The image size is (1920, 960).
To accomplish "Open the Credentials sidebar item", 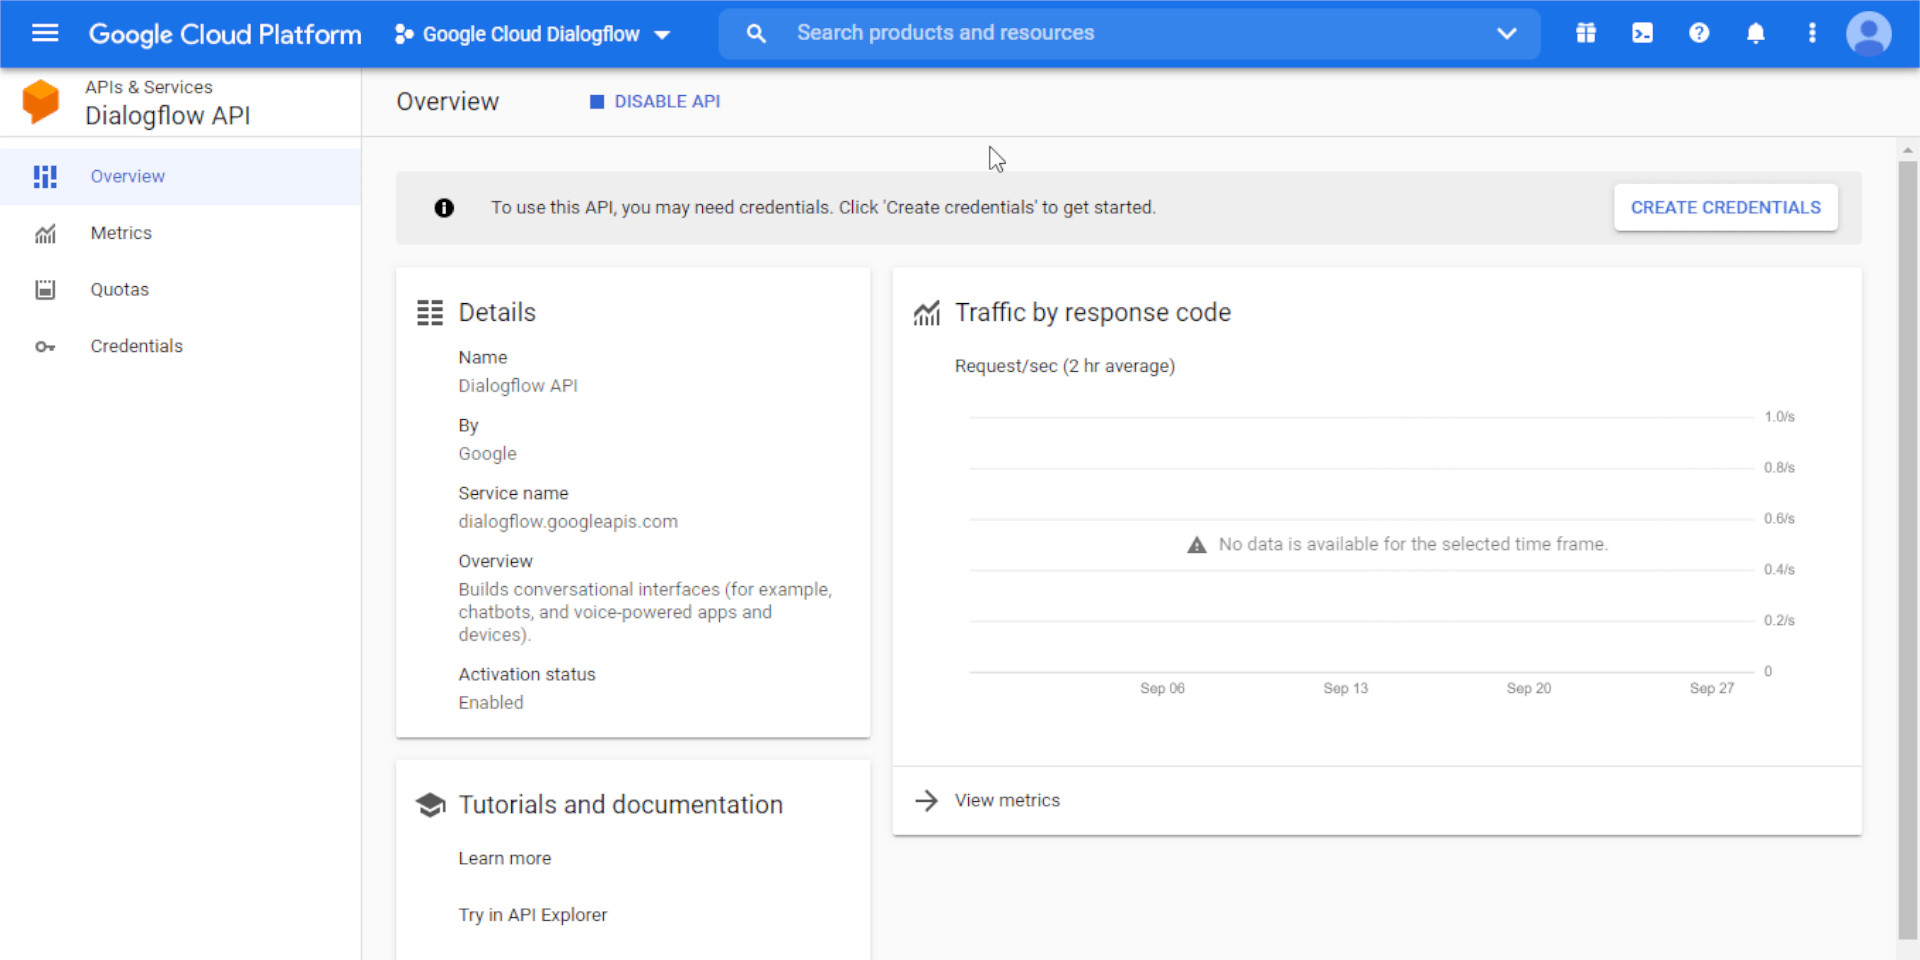I will 137,346.
